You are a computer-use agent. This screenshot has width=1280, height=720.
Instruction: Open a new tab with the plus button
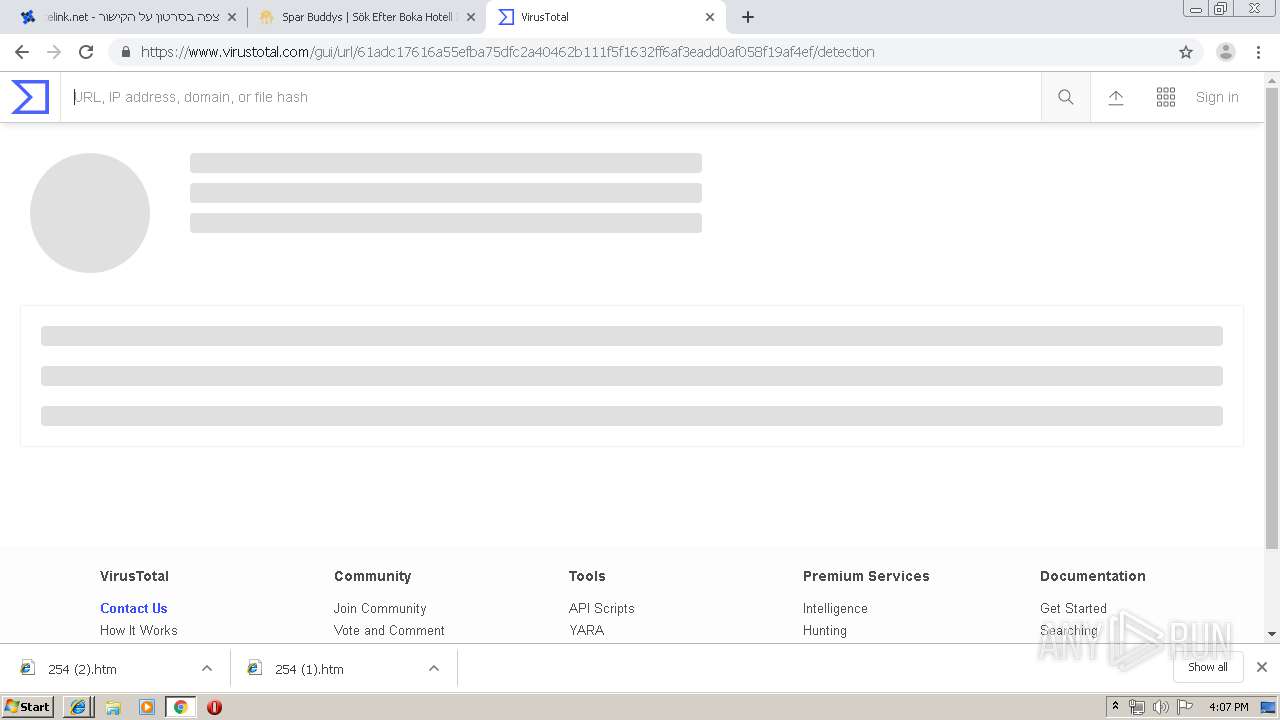click(x=748, y=17)
